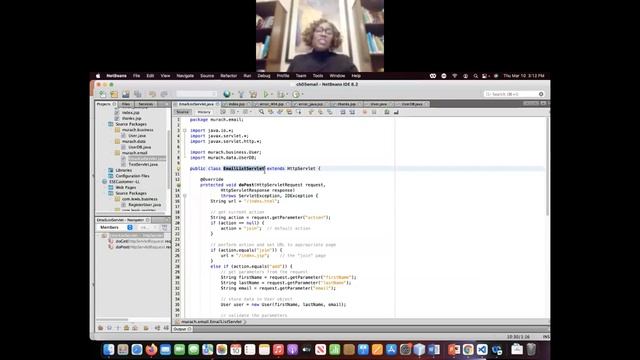Click the New Project toolbar icon
This screenshot has width=640, height=360.
(114, 94)
